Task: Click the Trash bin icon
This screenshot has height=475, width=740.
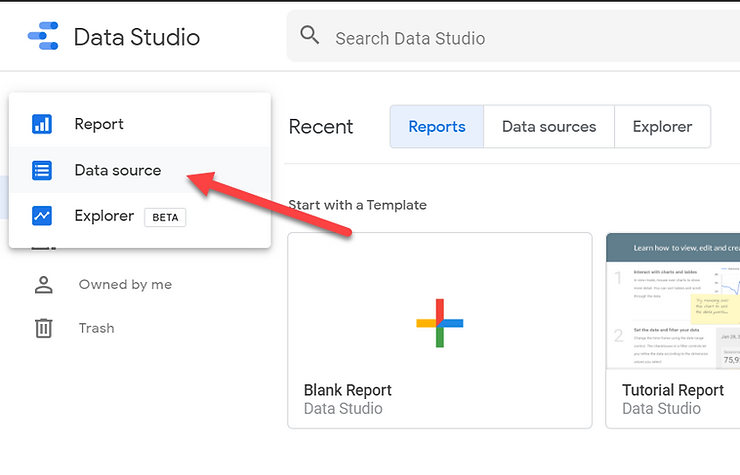Action: (x=44, y=328)
